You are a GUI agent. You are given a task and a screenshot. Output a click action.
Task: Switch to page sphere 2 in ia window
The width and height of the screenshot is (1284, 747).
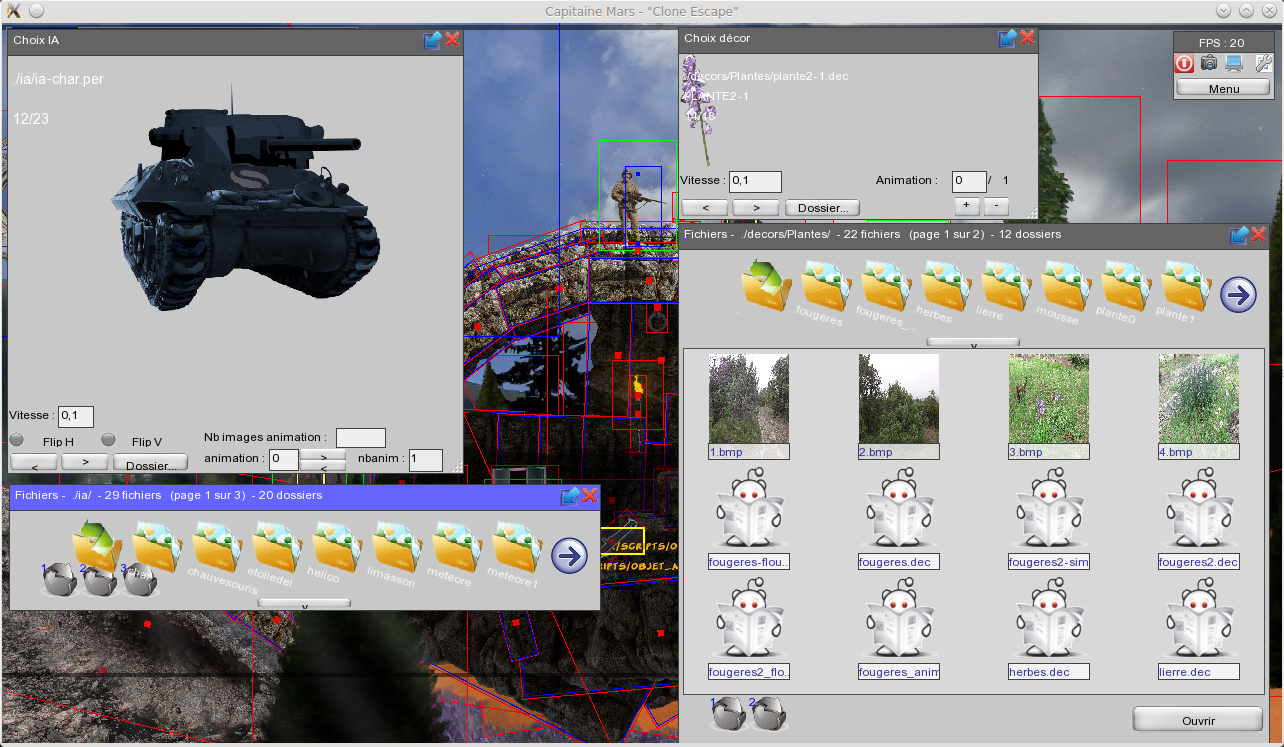pyautogui.click(x=99, y=580)
